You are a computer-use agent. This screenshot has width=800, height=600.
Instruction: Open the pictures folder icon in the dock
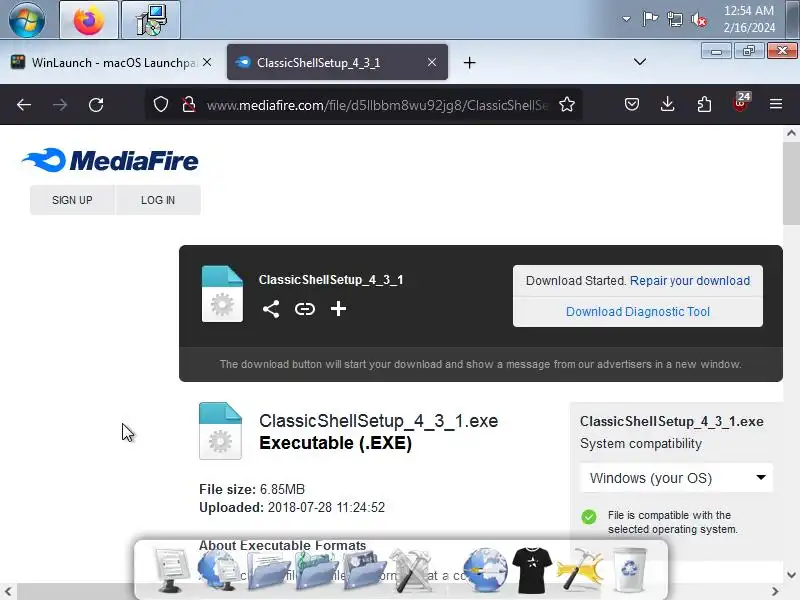coord(365,570)
